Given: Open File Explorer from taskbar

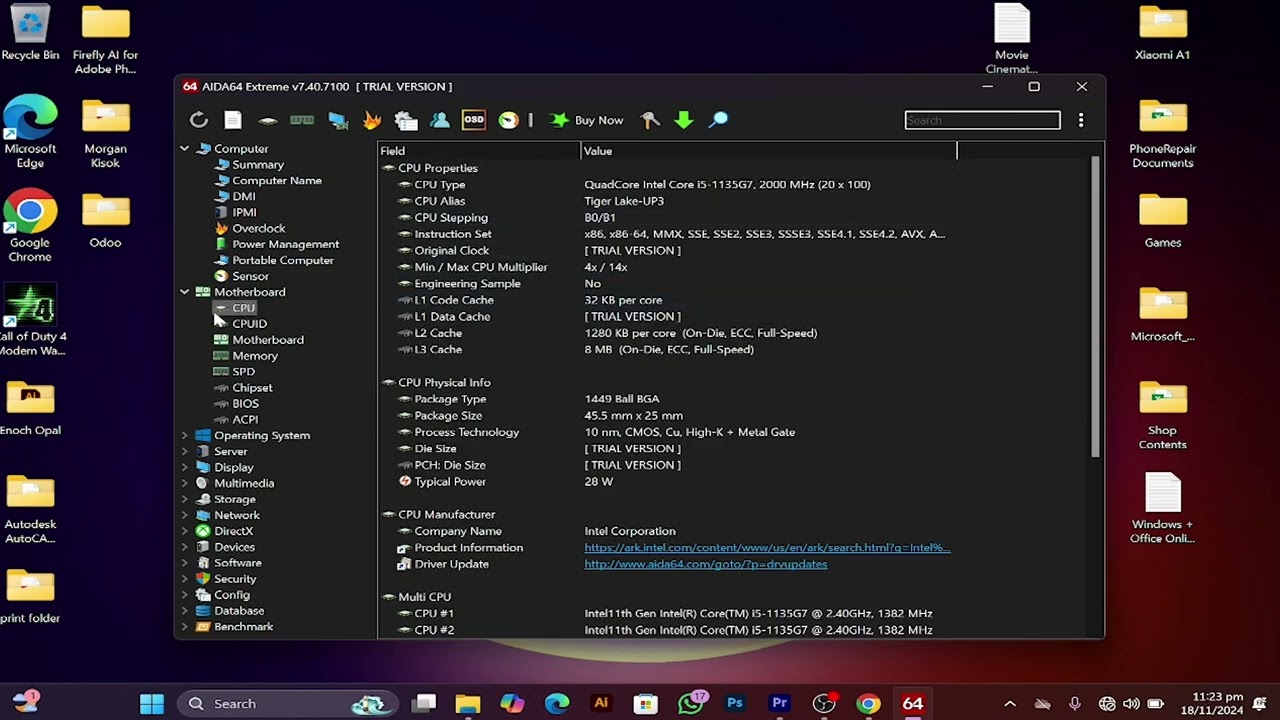Looking at the screenshot, I should (468, 704).
